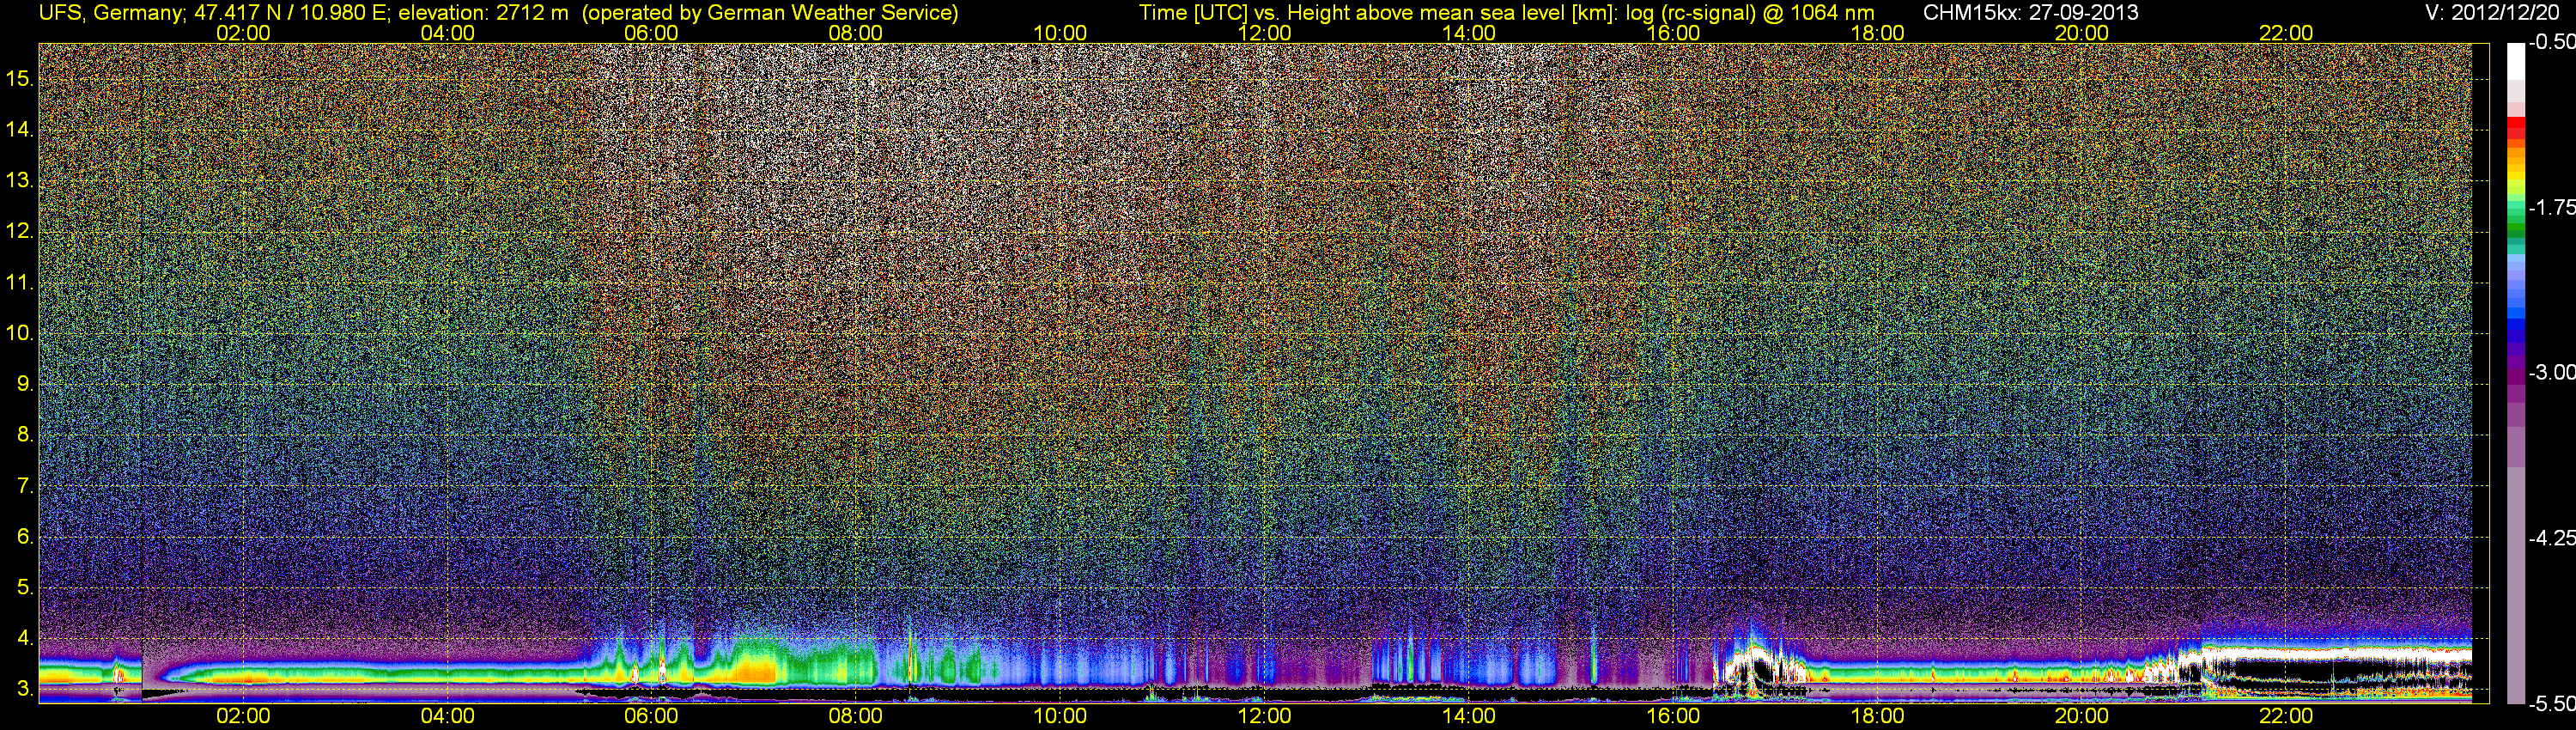The height and width of the screenshot is (730, 2576).
Task: Click the 'elevation: 2712 m' text
Action: 485,13
